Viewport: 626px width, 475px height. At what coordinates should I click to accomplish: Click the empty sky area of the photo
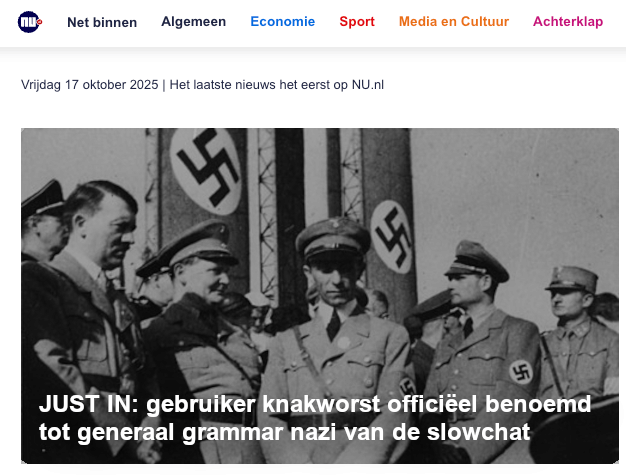pyautogui.click(x=515, y=180)
